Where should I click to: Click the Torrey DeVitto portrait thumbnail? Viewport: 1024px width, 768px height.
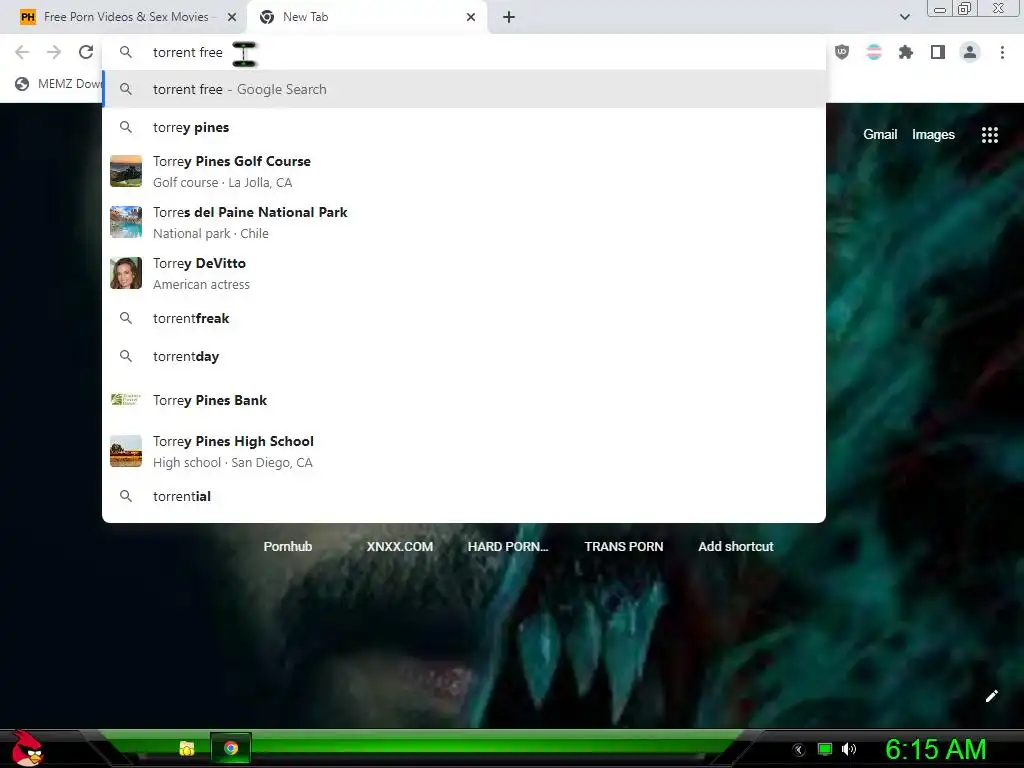click(126, 273)
